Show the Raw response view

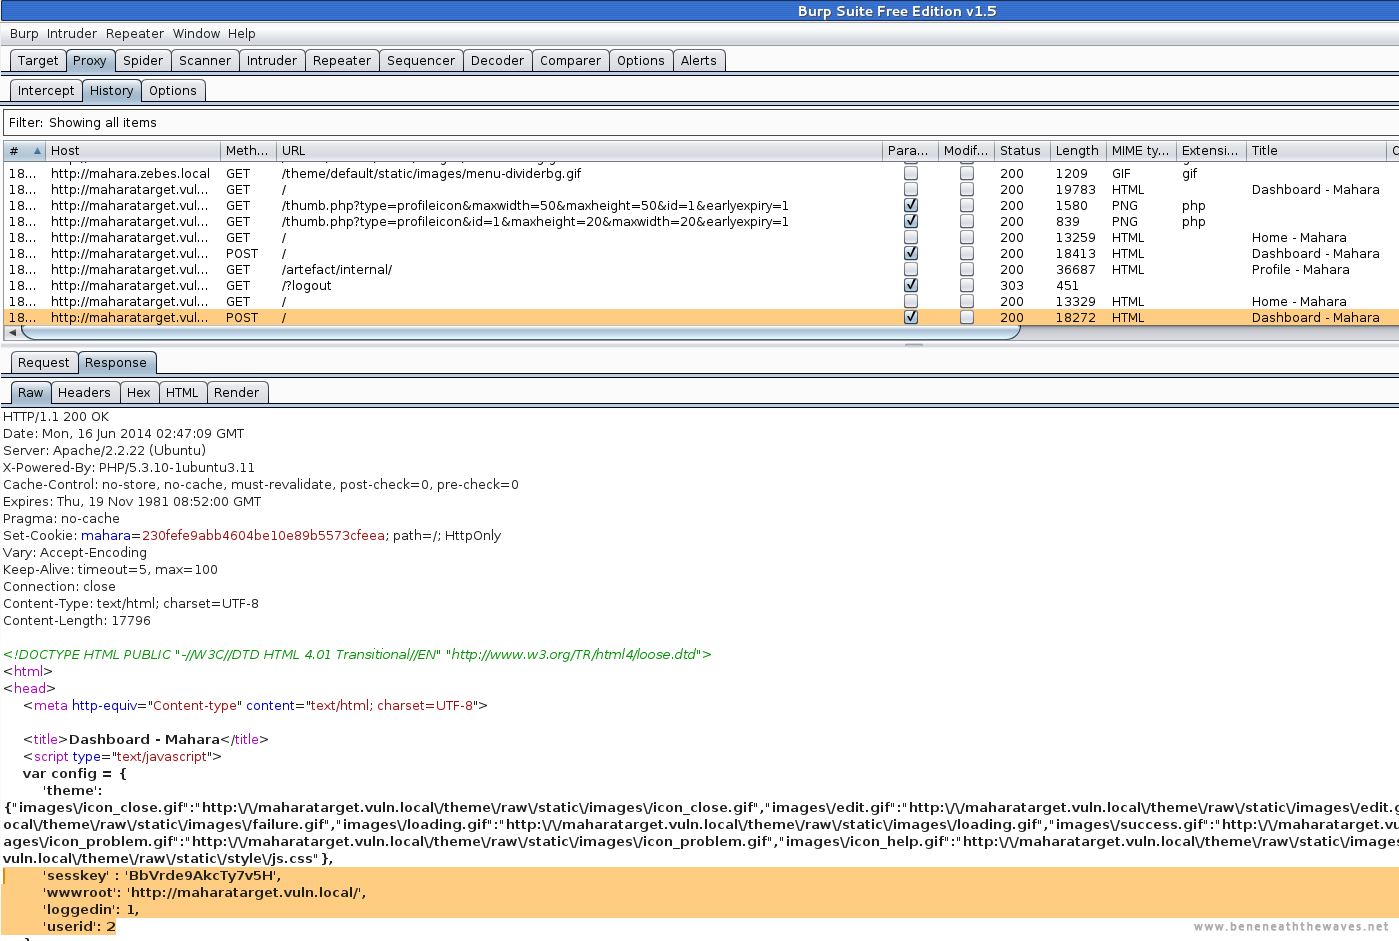point(31,392)
